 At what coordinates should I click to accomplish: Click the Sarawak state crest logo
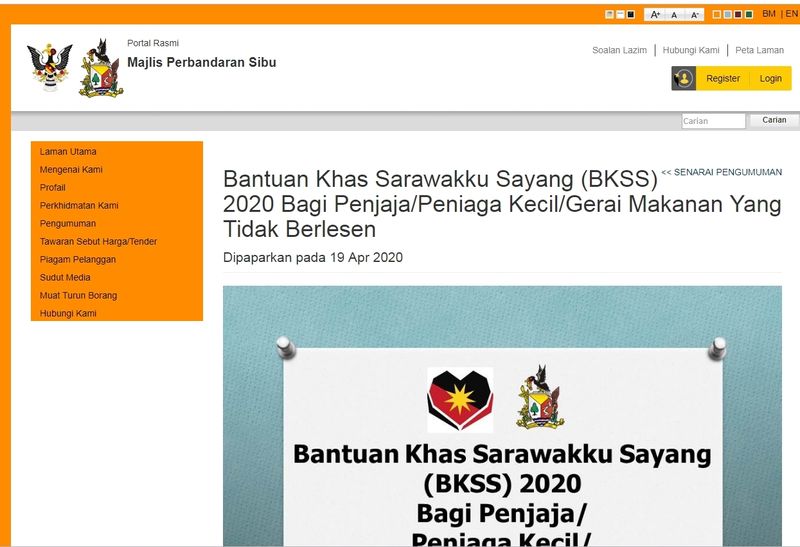point(49,67)
